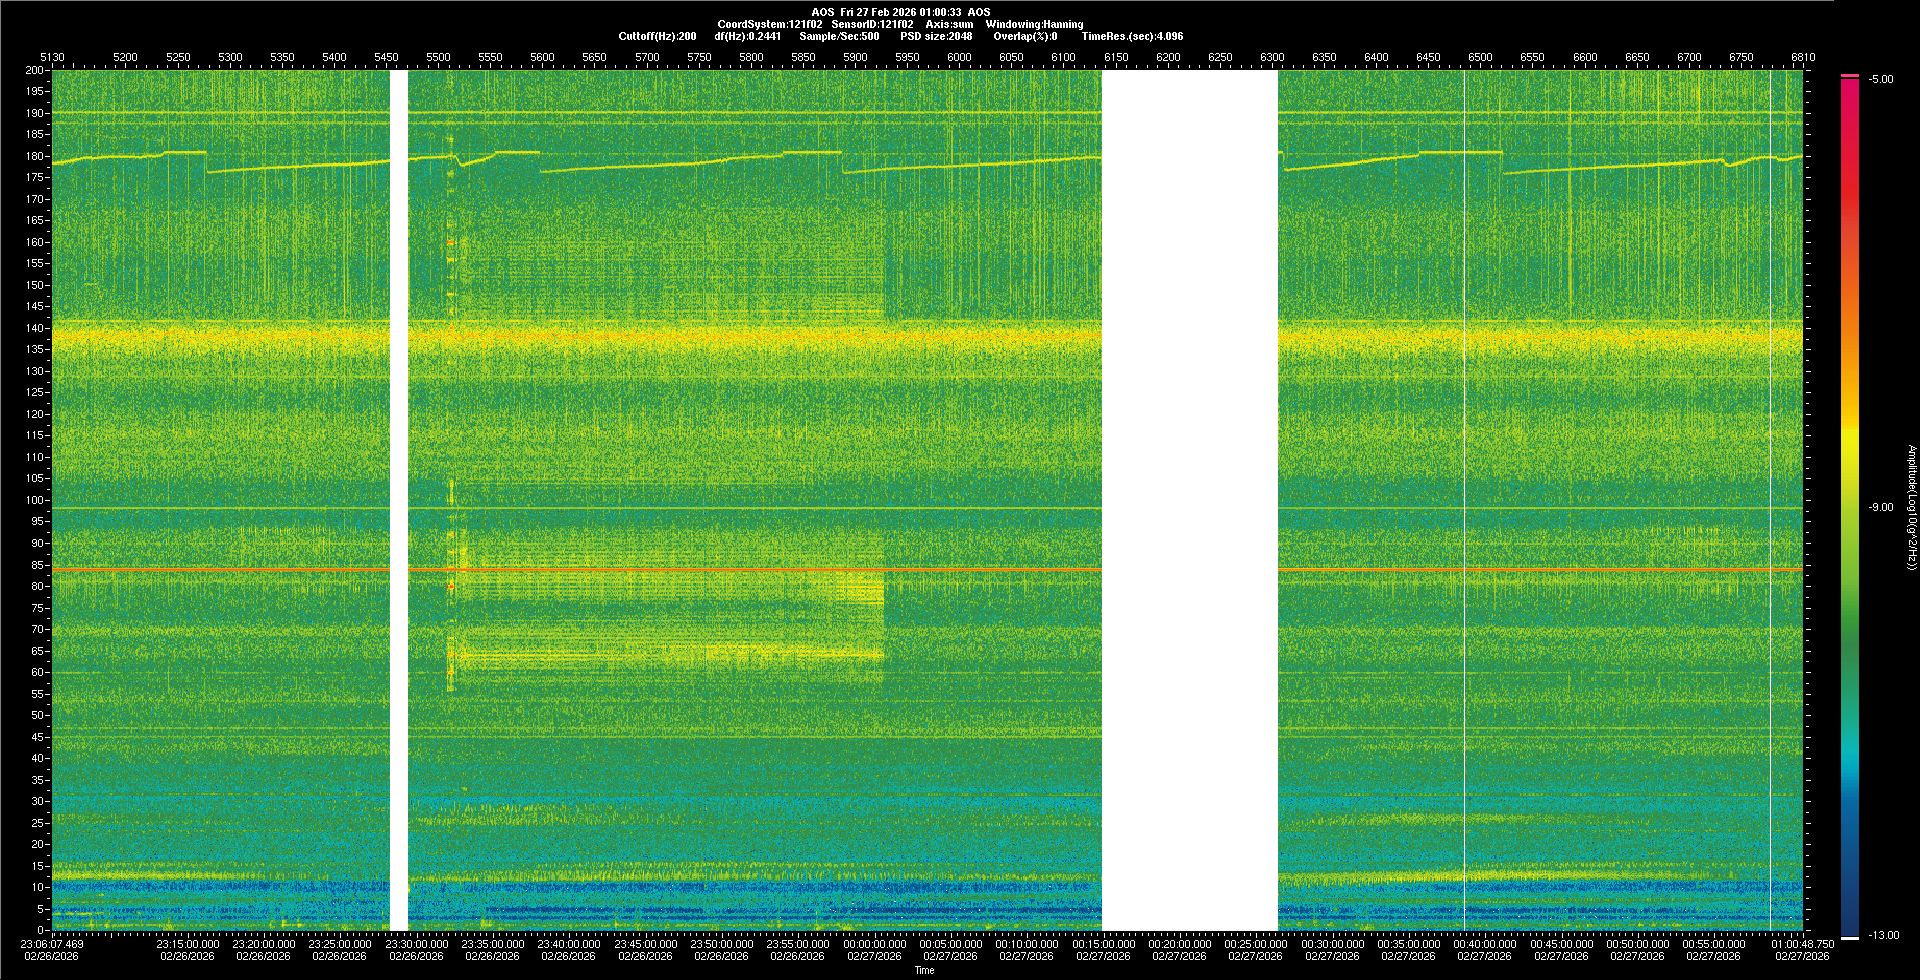
Task: Click the -9.00 label on the colorbar
Action: [1880, 508]
